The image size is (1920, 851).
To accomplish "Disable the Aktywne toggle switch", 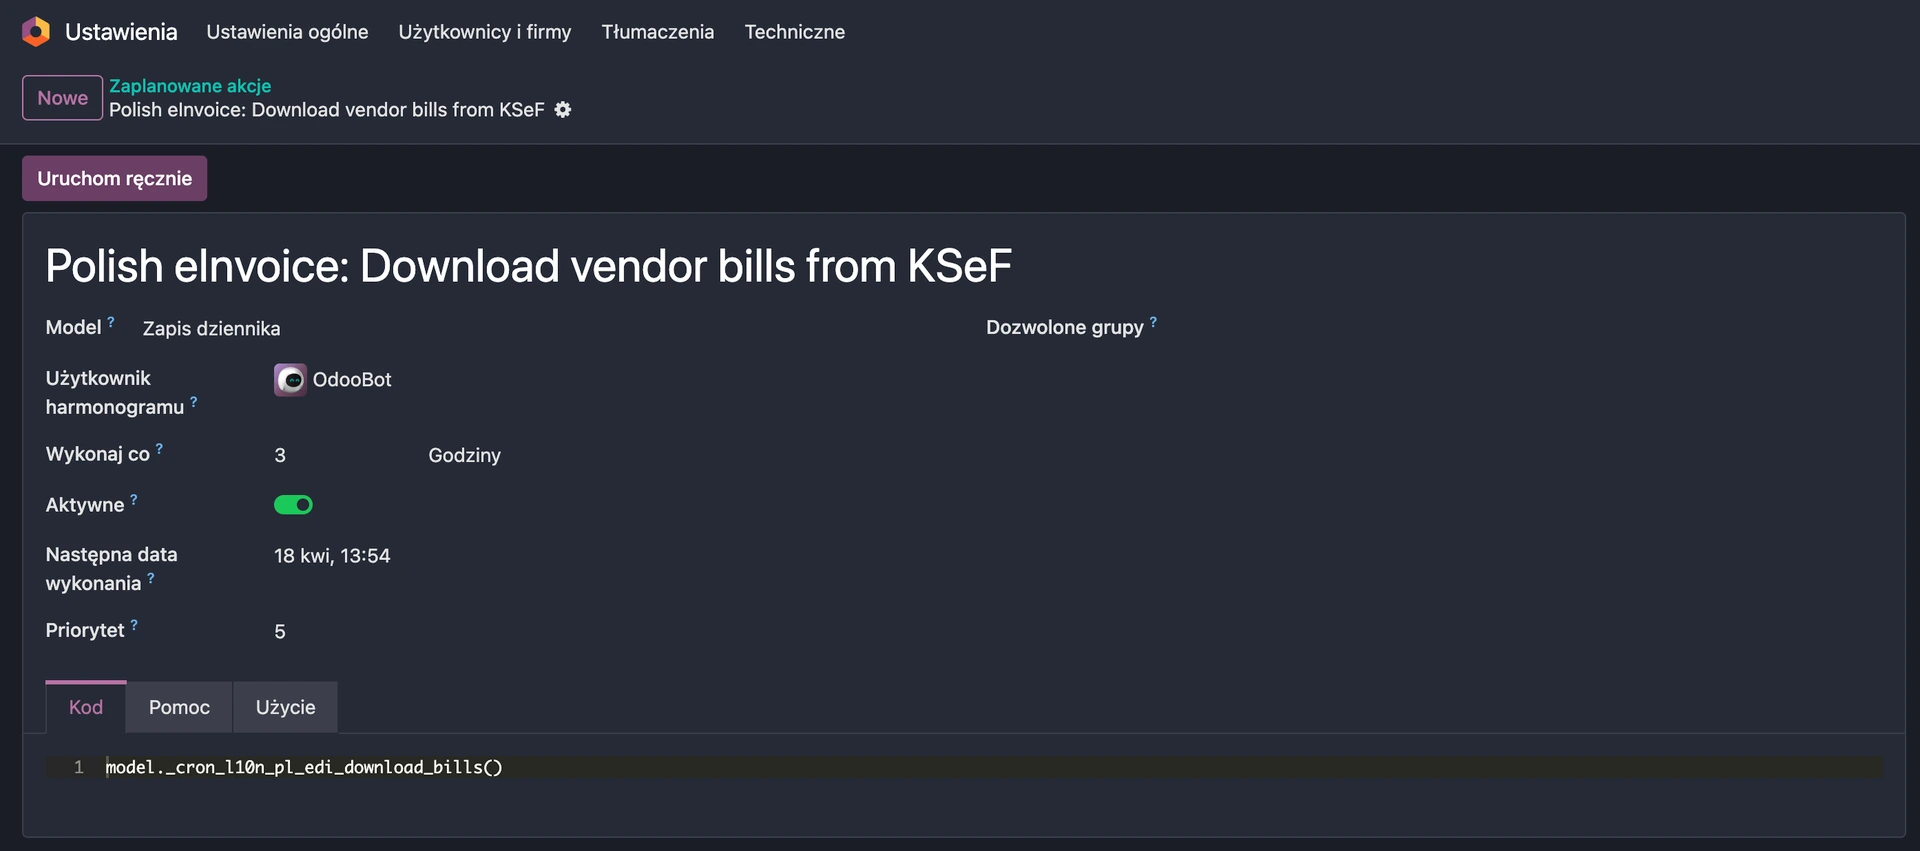I will (293, 505).
